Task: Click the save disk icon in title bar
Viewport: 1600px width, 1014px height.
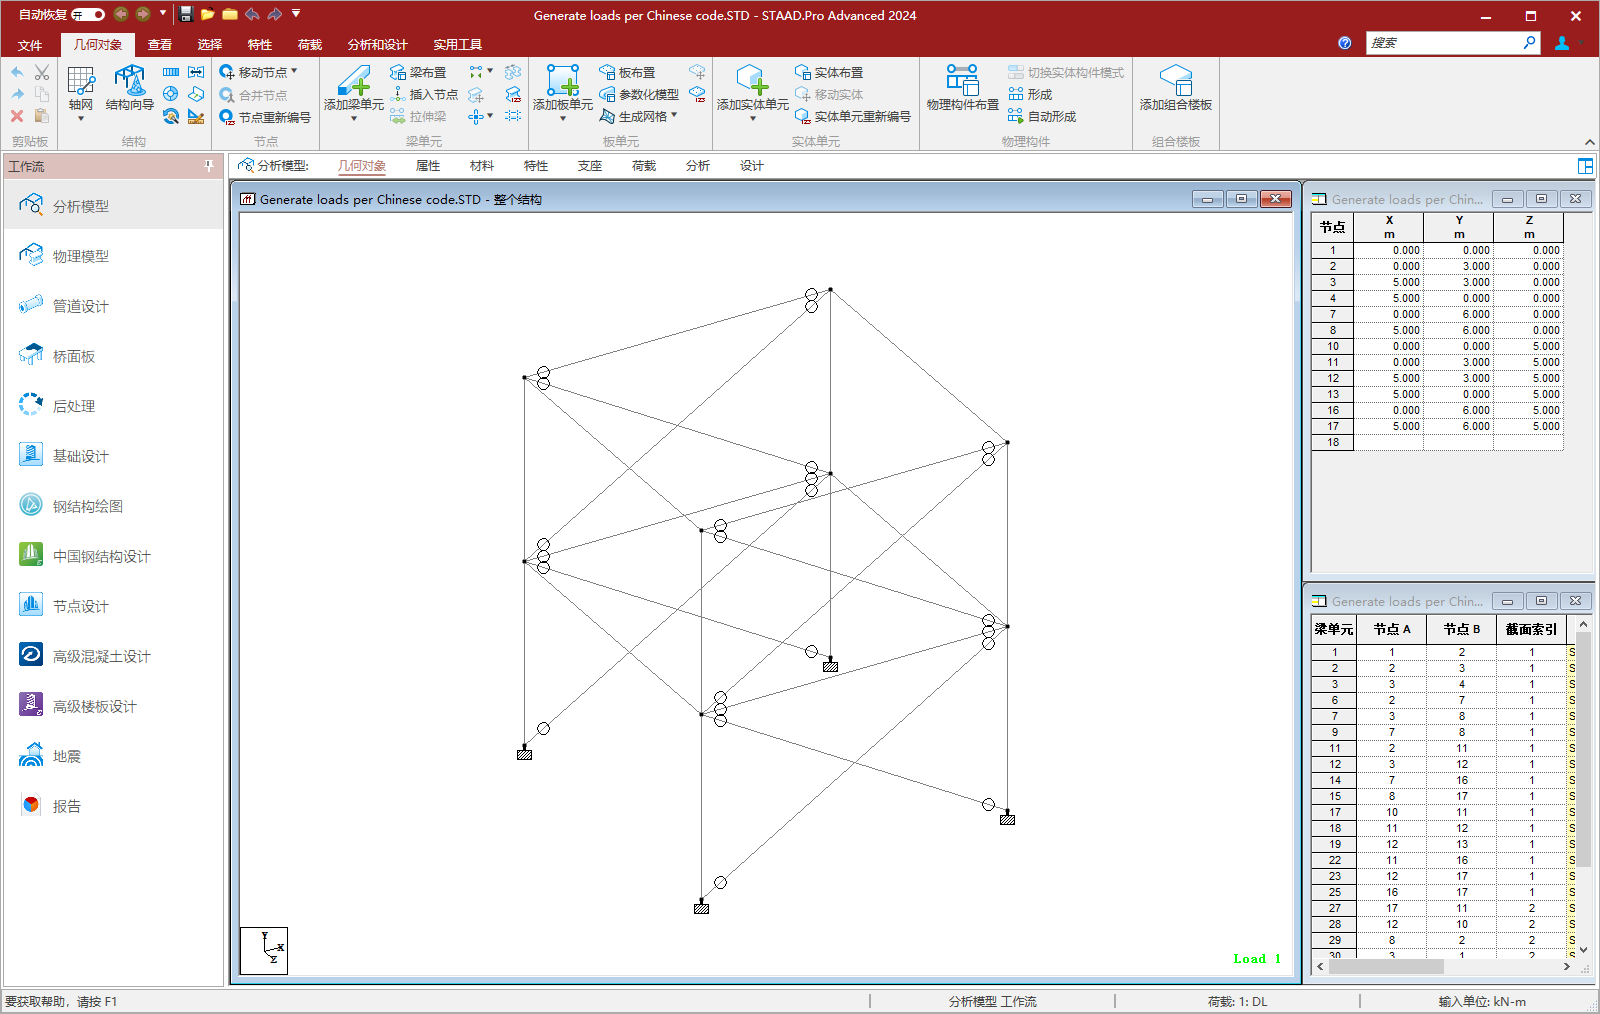Action: click(x=186, y=14)
